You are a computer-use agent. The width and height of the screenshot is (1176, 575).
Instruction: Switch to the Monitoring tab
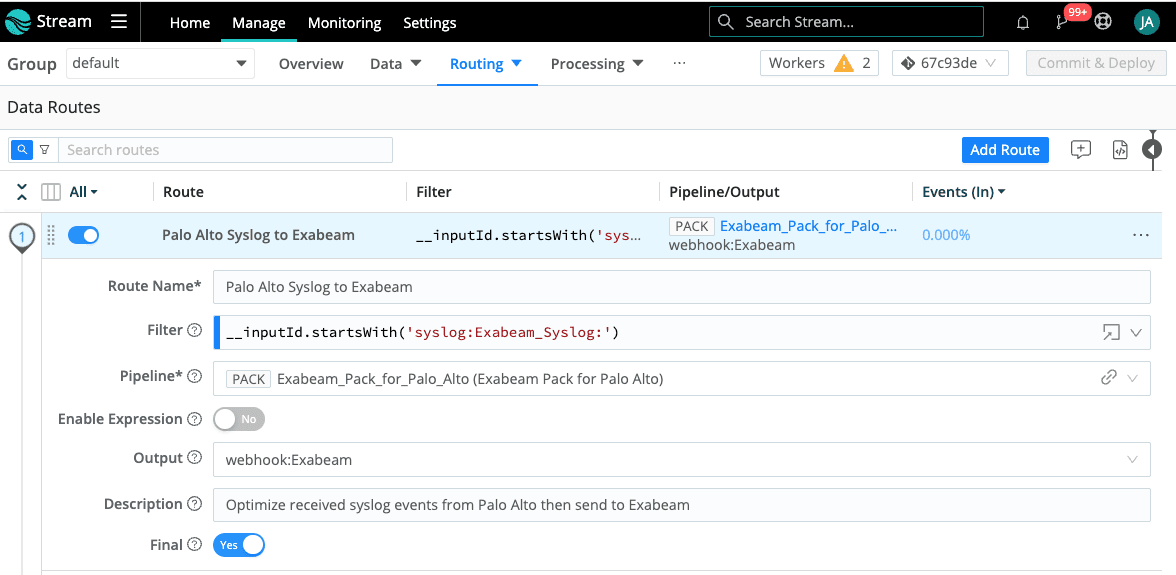(344, 23)
